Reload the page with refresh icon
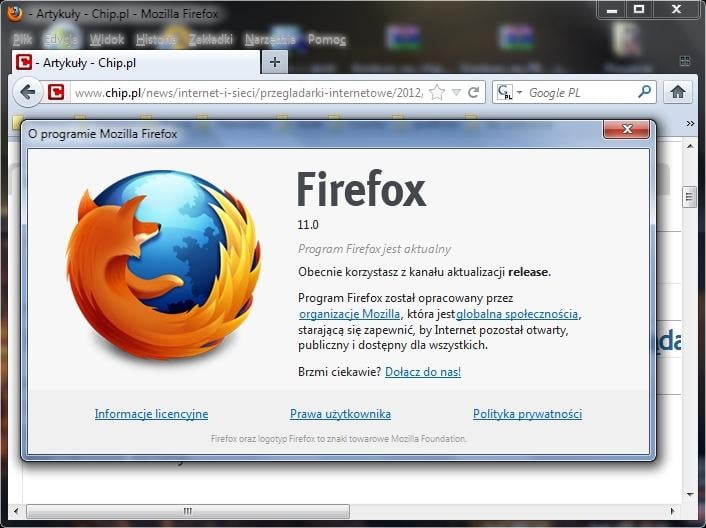Viewport: 706px width, 528px height. coord(473,92)
